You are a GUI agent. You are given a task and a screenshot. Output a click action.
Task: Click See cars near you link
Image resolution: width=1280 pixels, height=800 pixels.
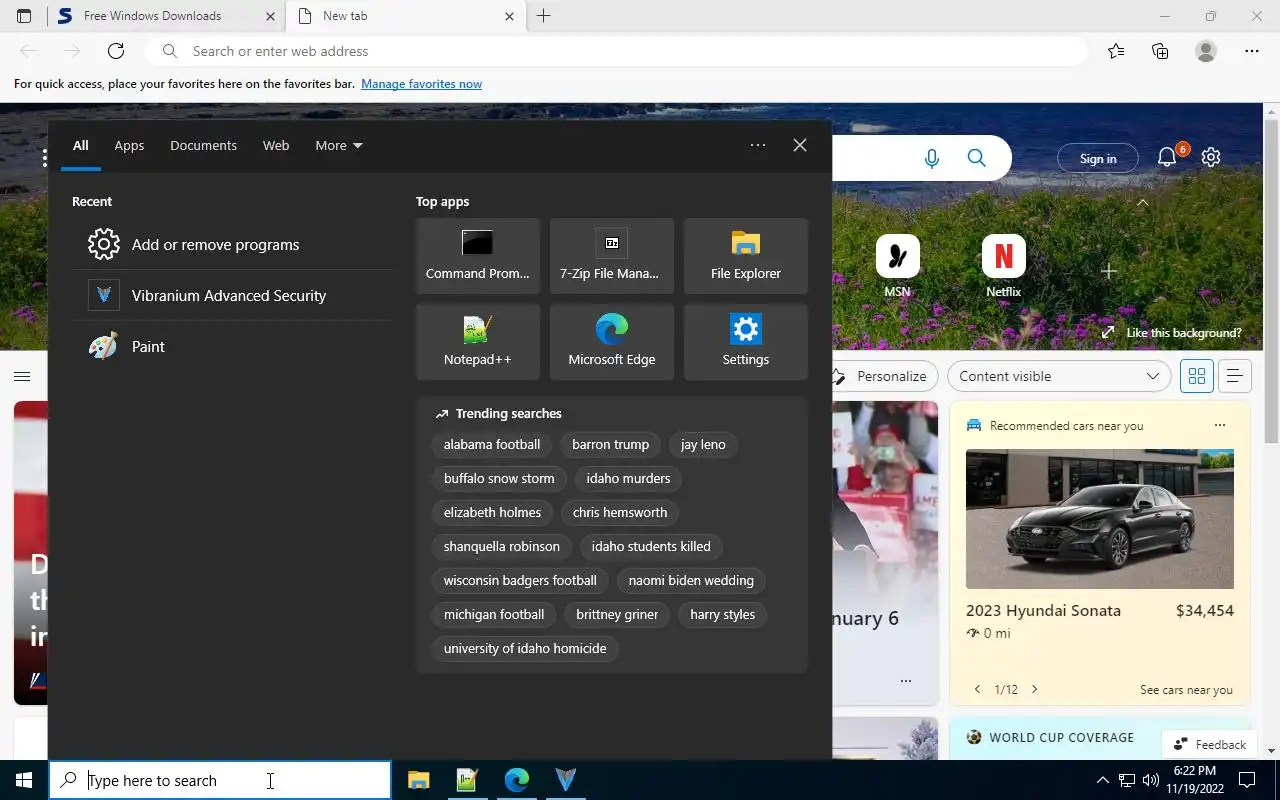click(x=1186, y=690)
